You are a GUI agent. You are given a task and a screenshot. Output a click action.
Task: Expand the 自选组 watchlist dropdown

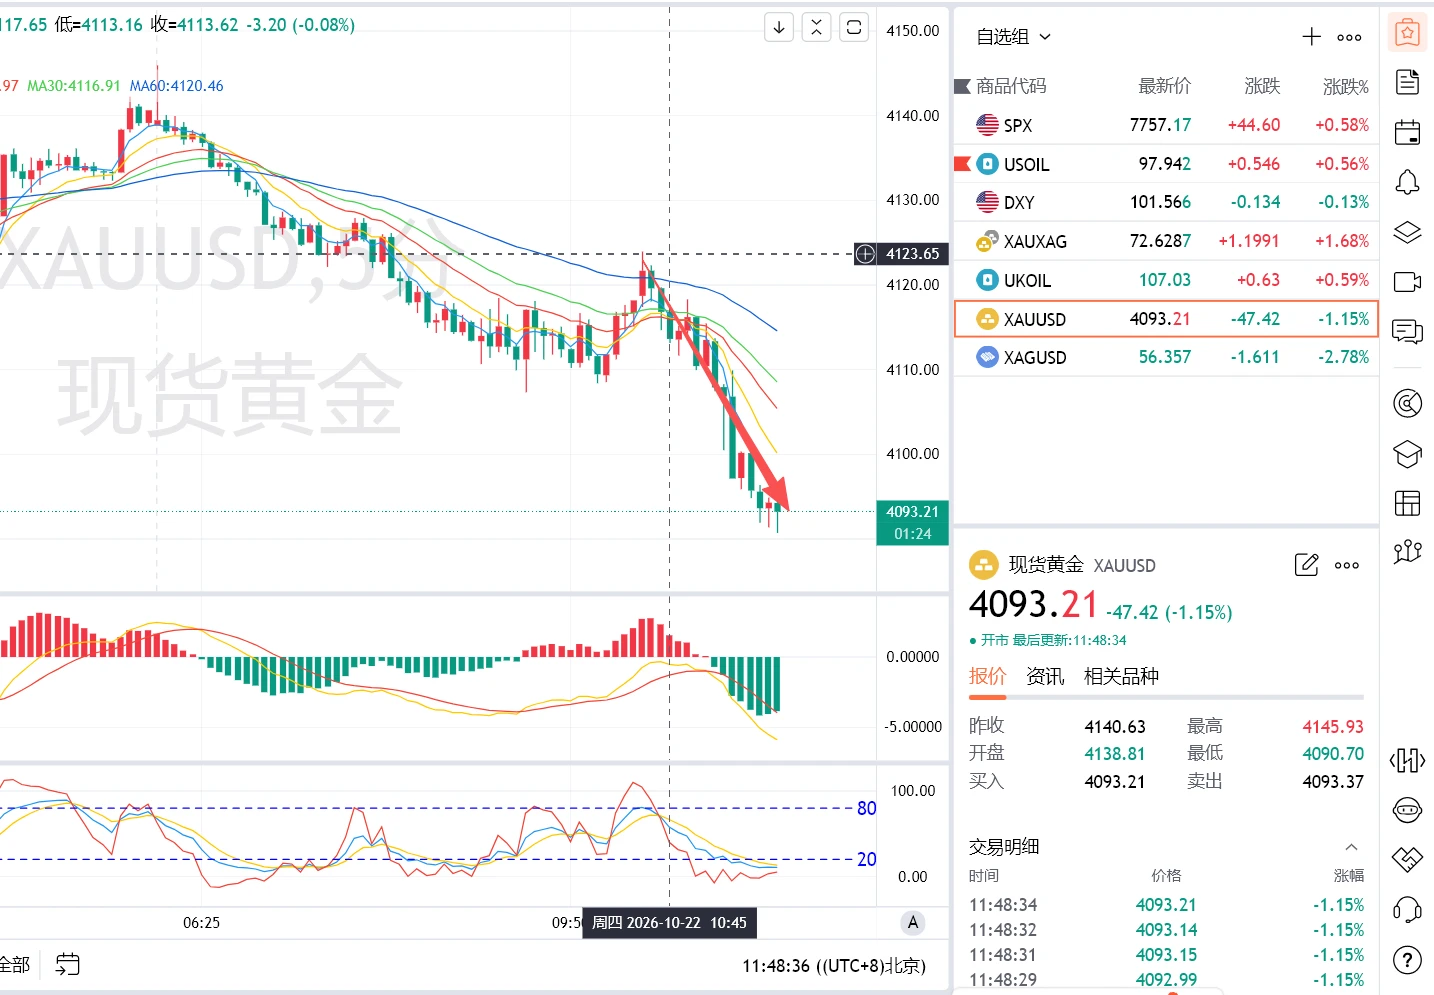[x=1014, y=37]
